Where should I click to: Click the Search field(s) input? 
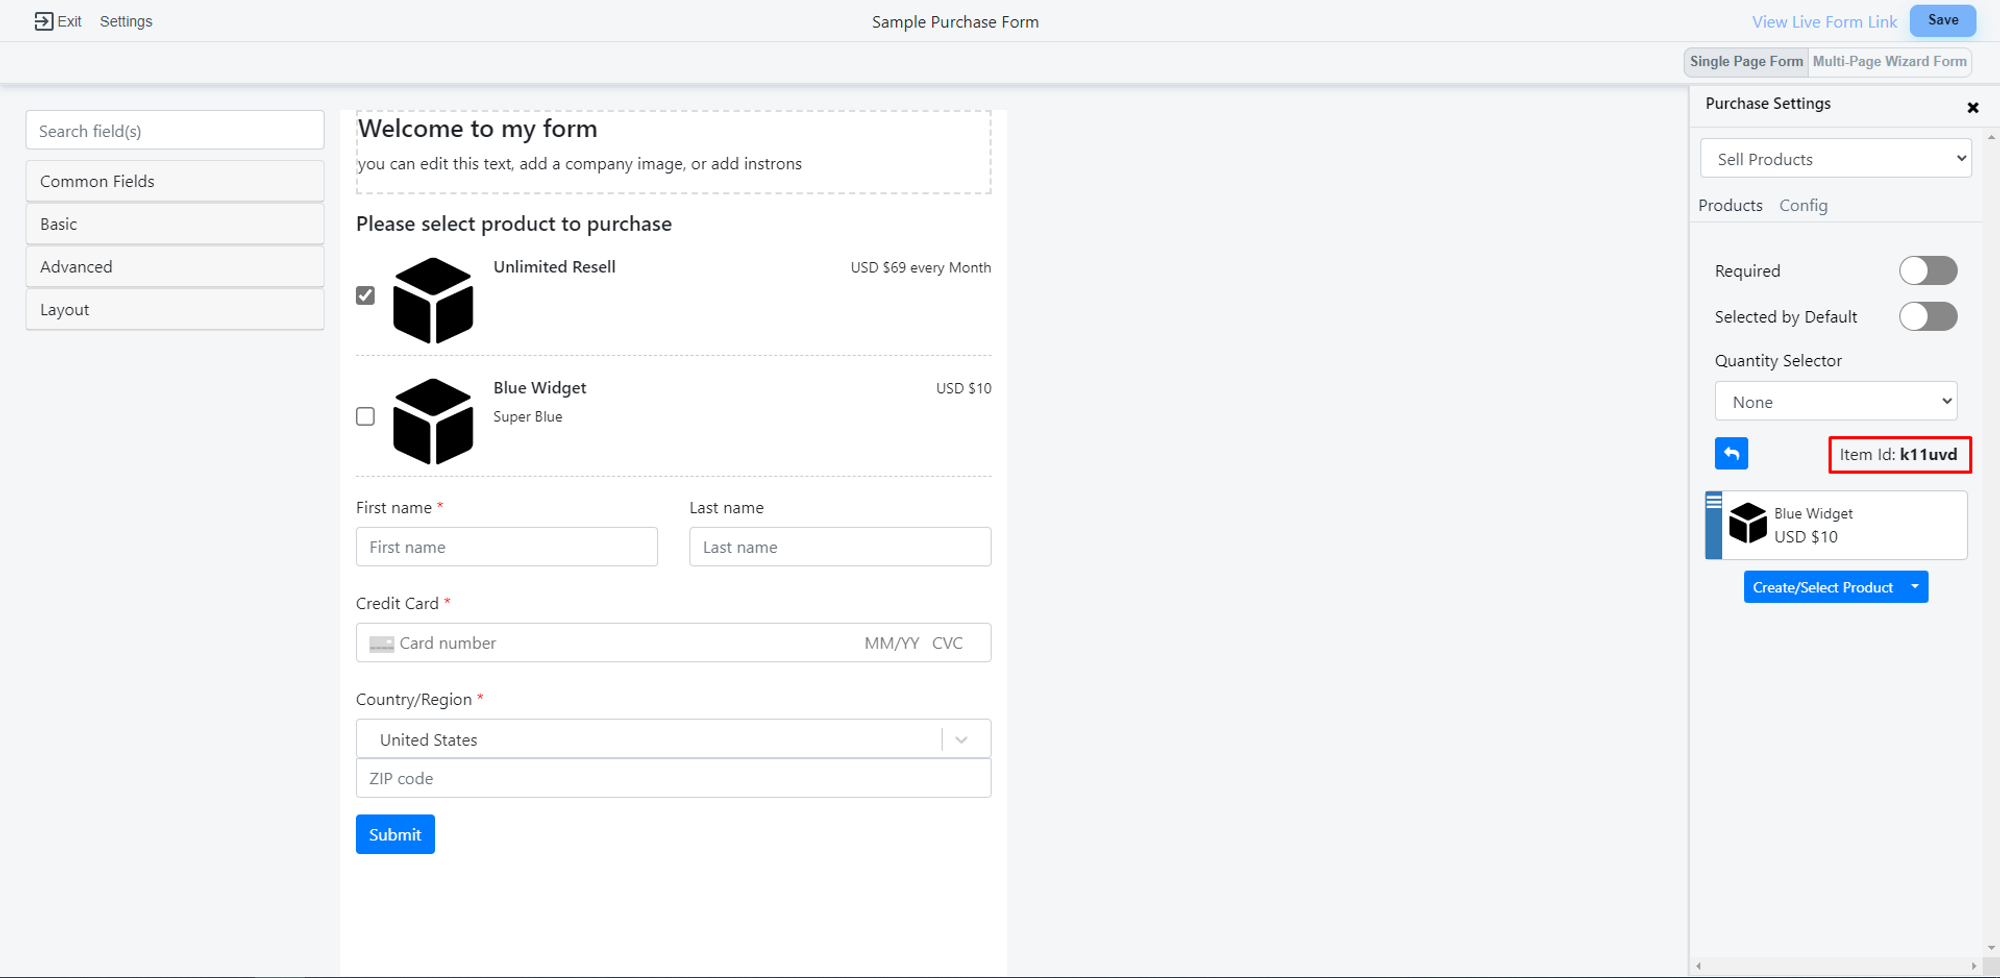point(175,131)
